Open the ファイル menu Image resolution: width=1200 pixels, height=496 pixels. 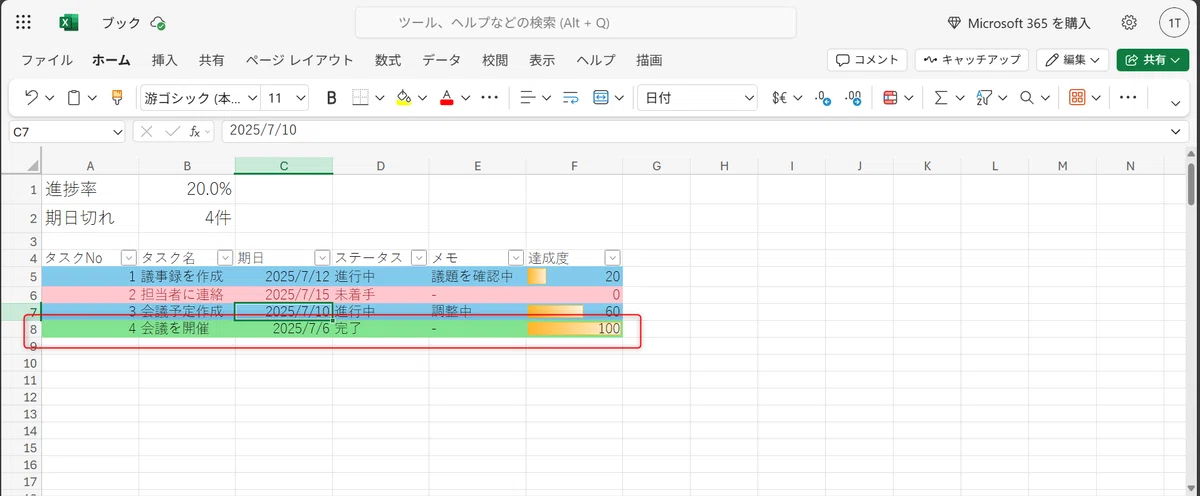coord(47,60)
